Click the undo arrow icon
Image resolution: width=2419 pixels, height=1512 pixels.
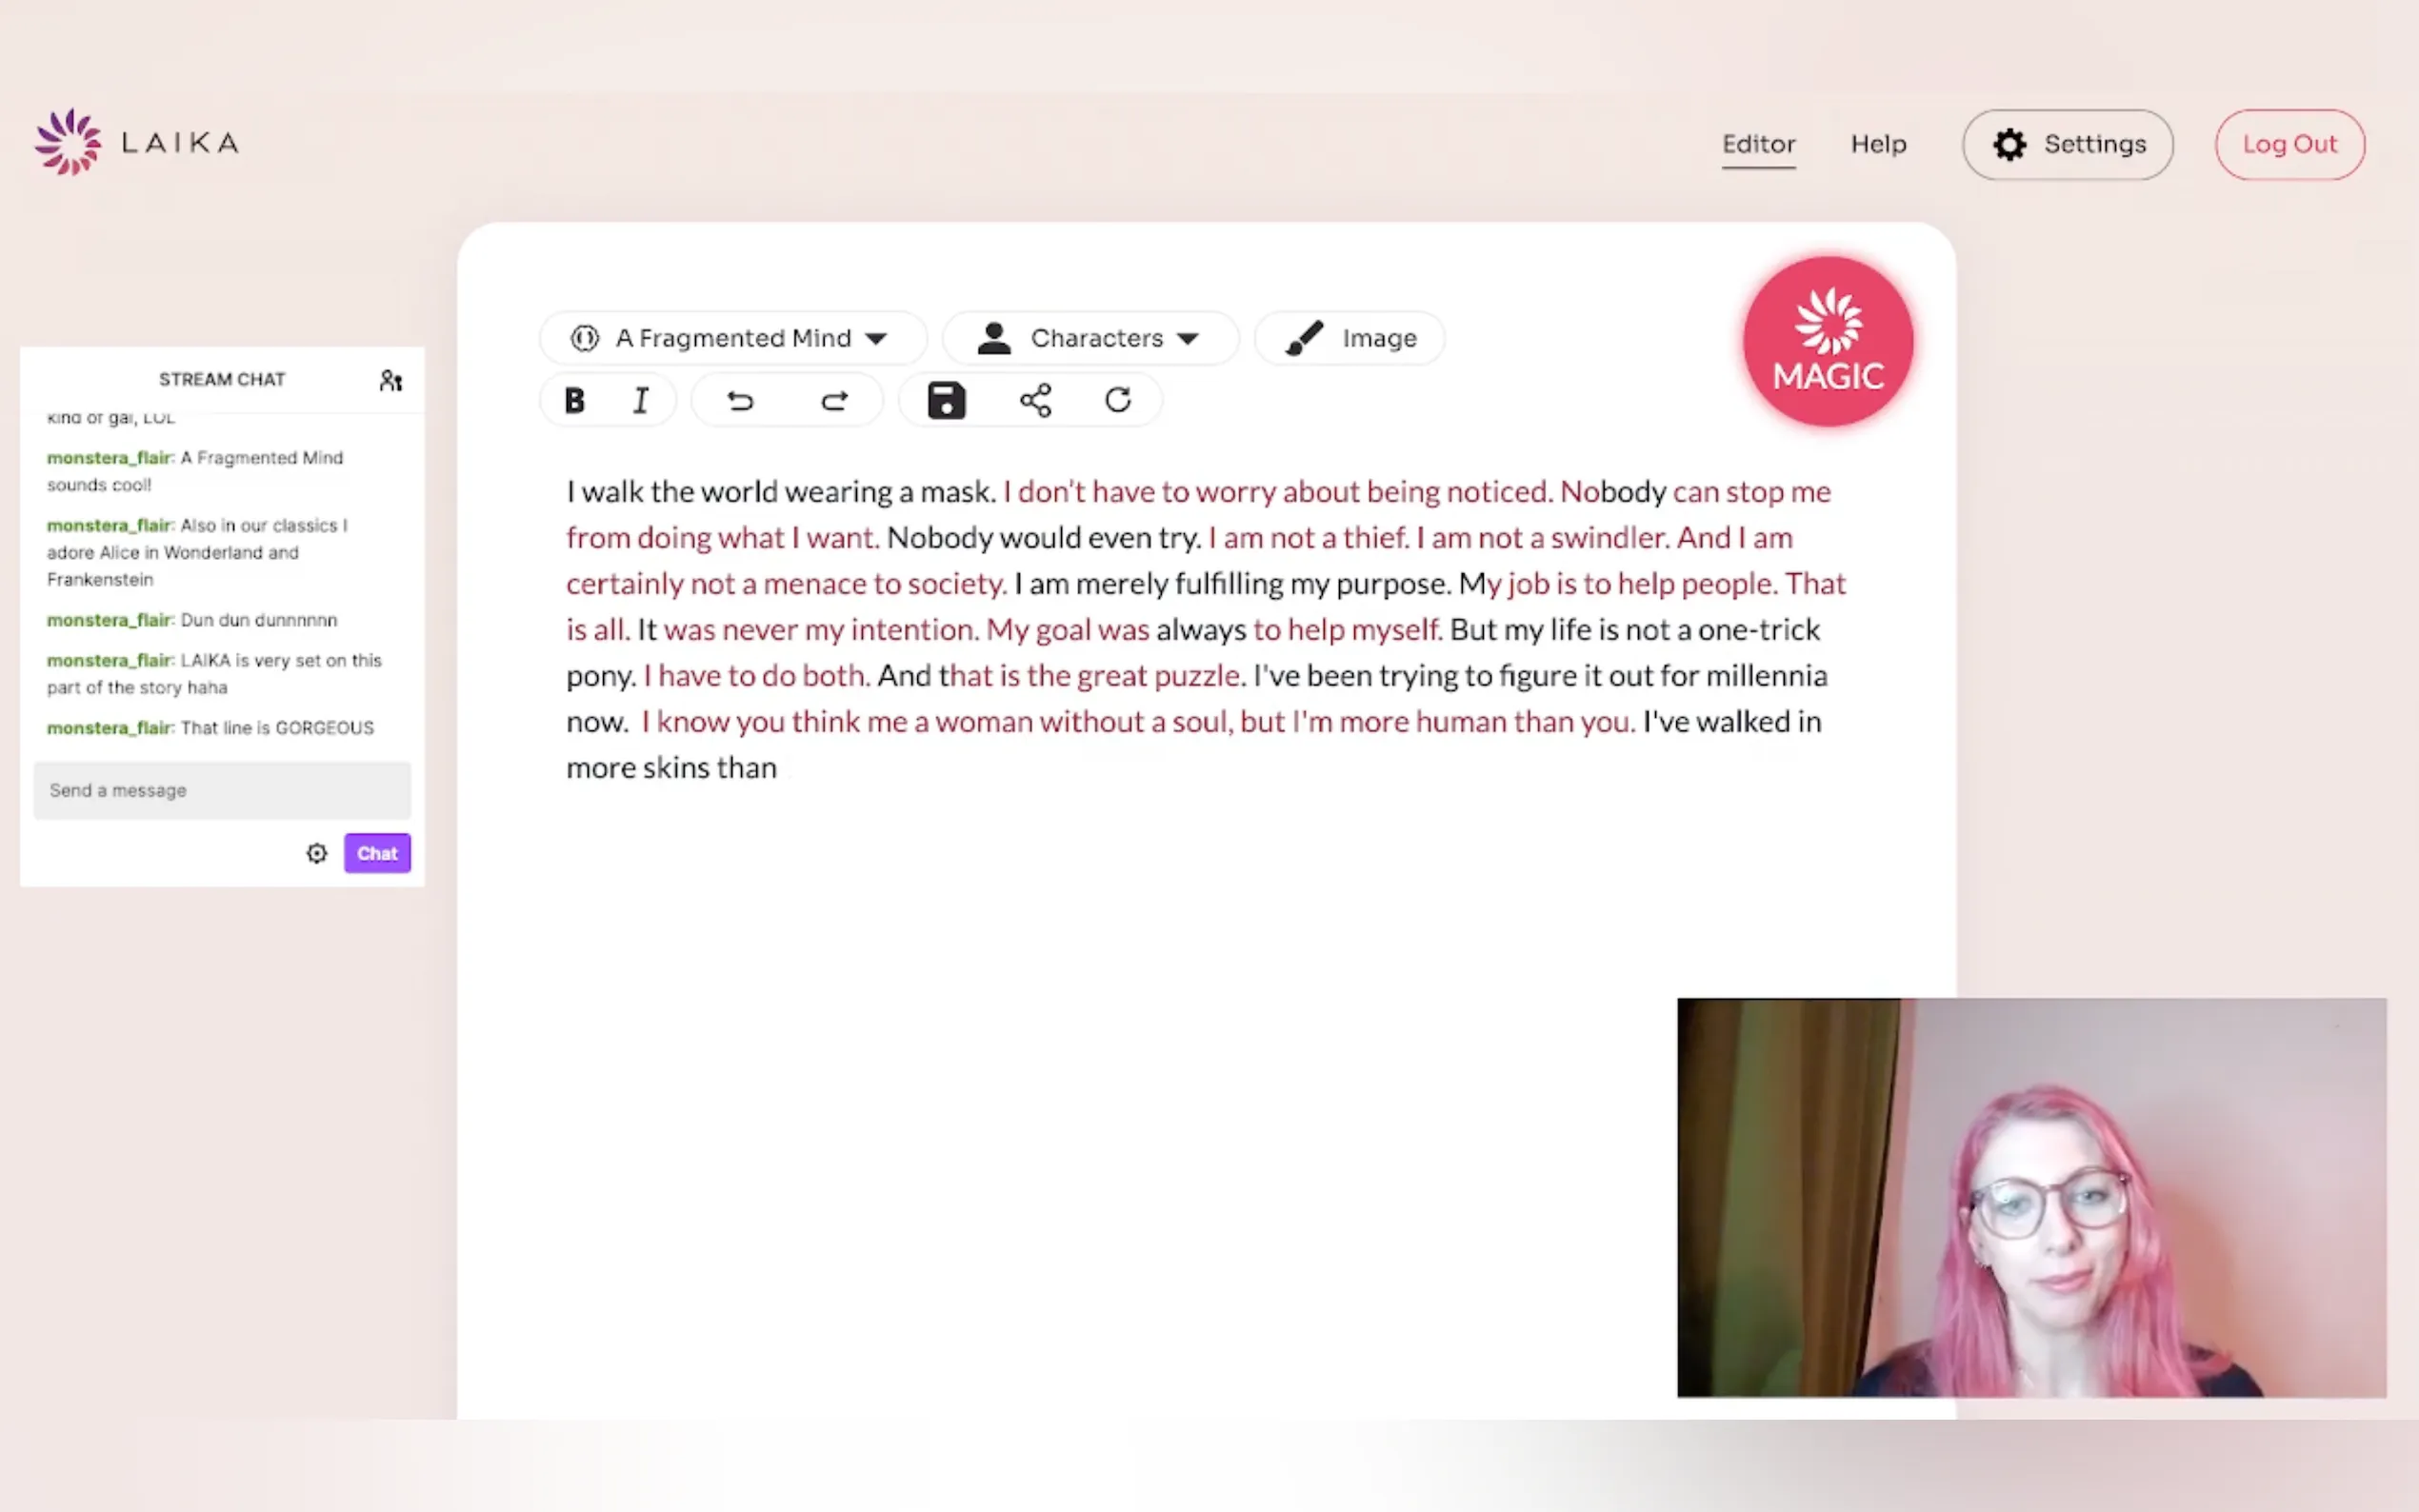740,401
